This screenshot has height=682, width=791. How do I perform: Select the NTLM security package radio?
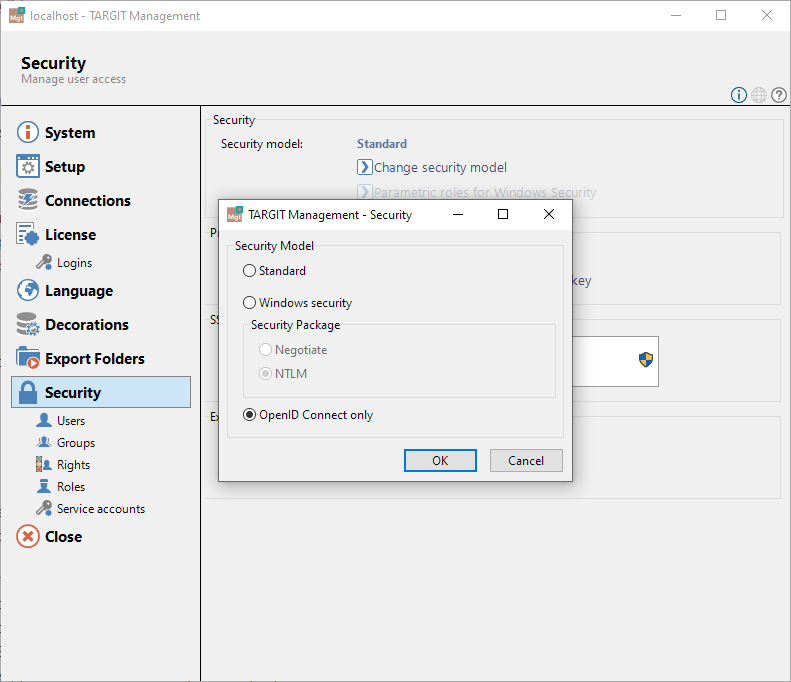click(x=265, y=374)
